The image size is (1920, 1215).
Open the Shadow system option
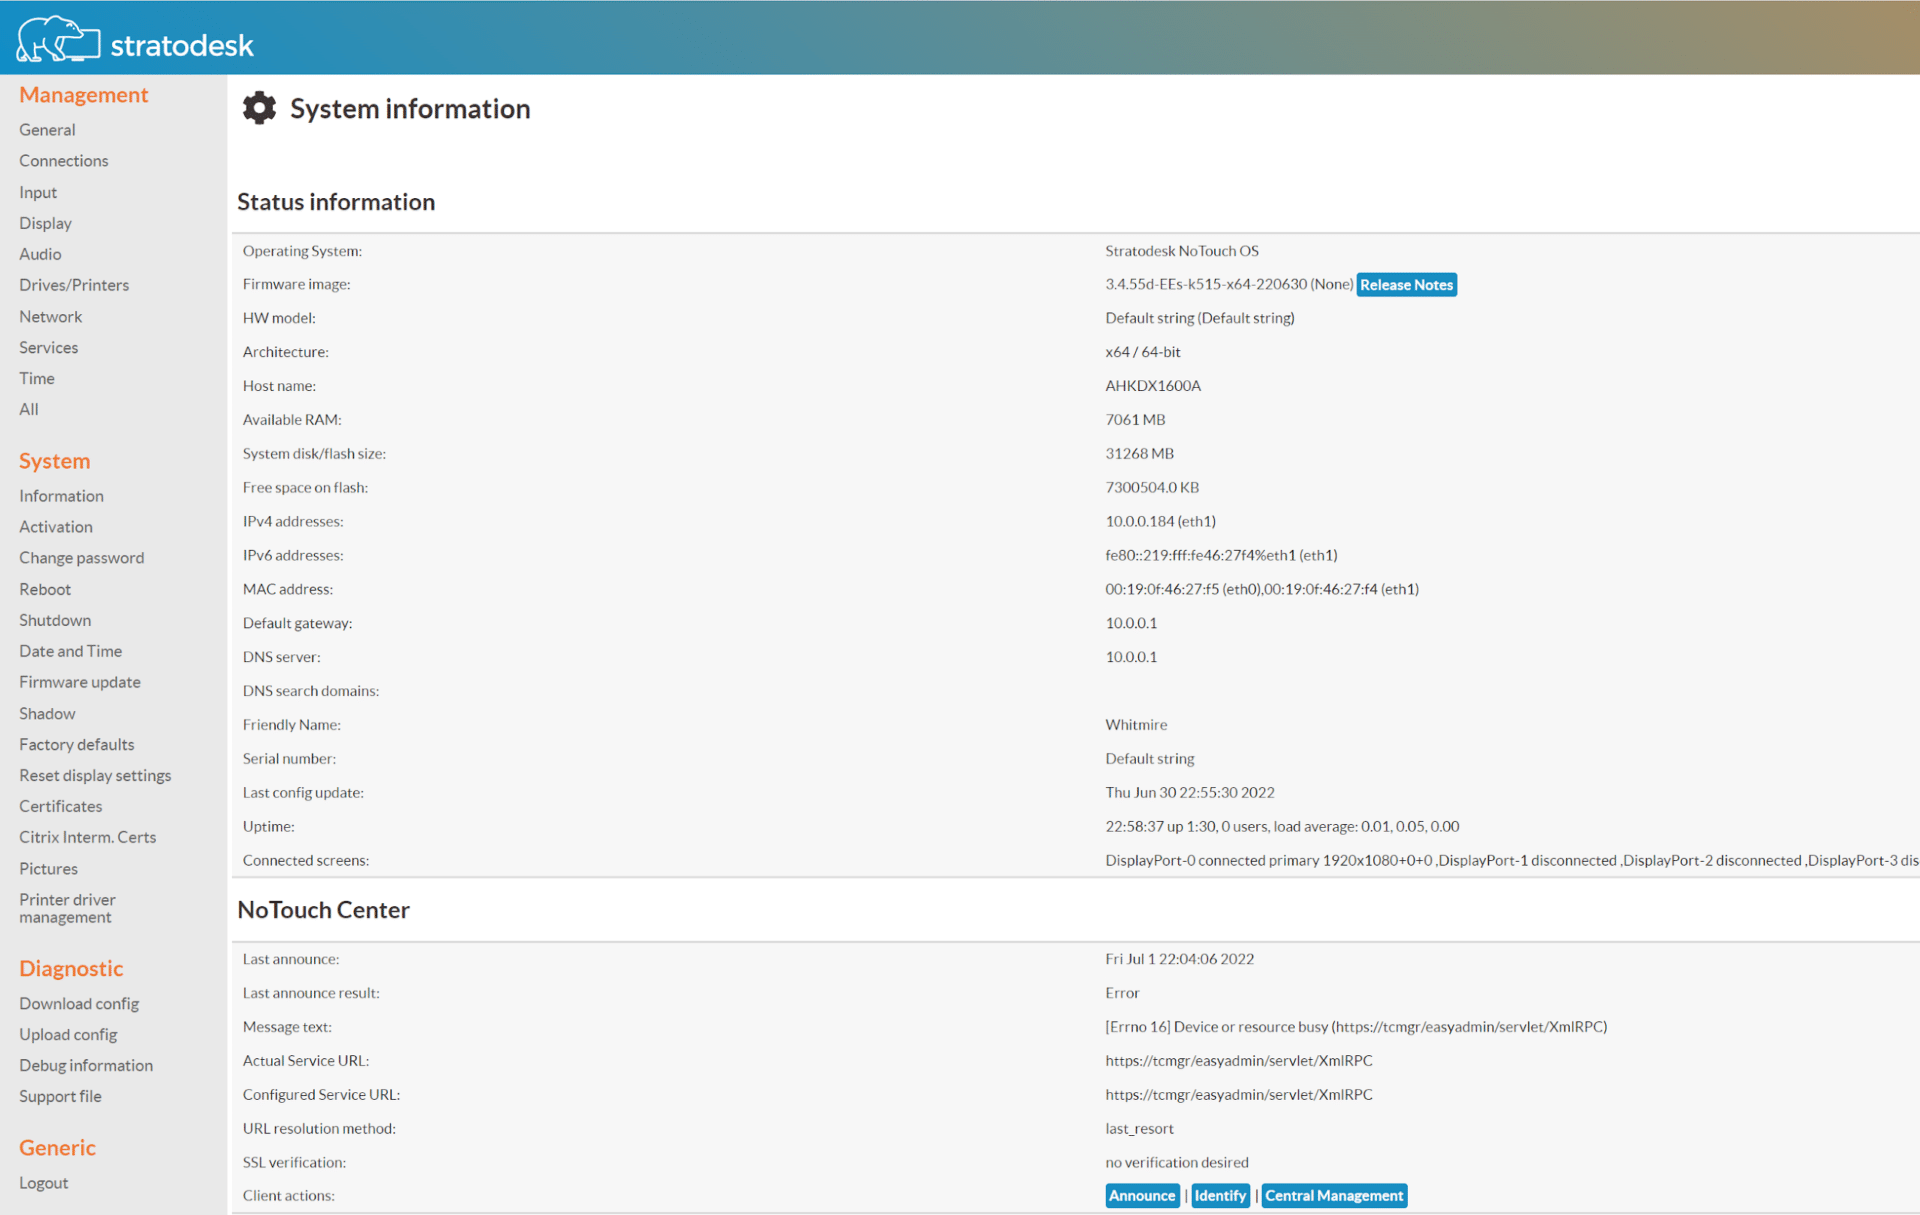pos(48,712)
